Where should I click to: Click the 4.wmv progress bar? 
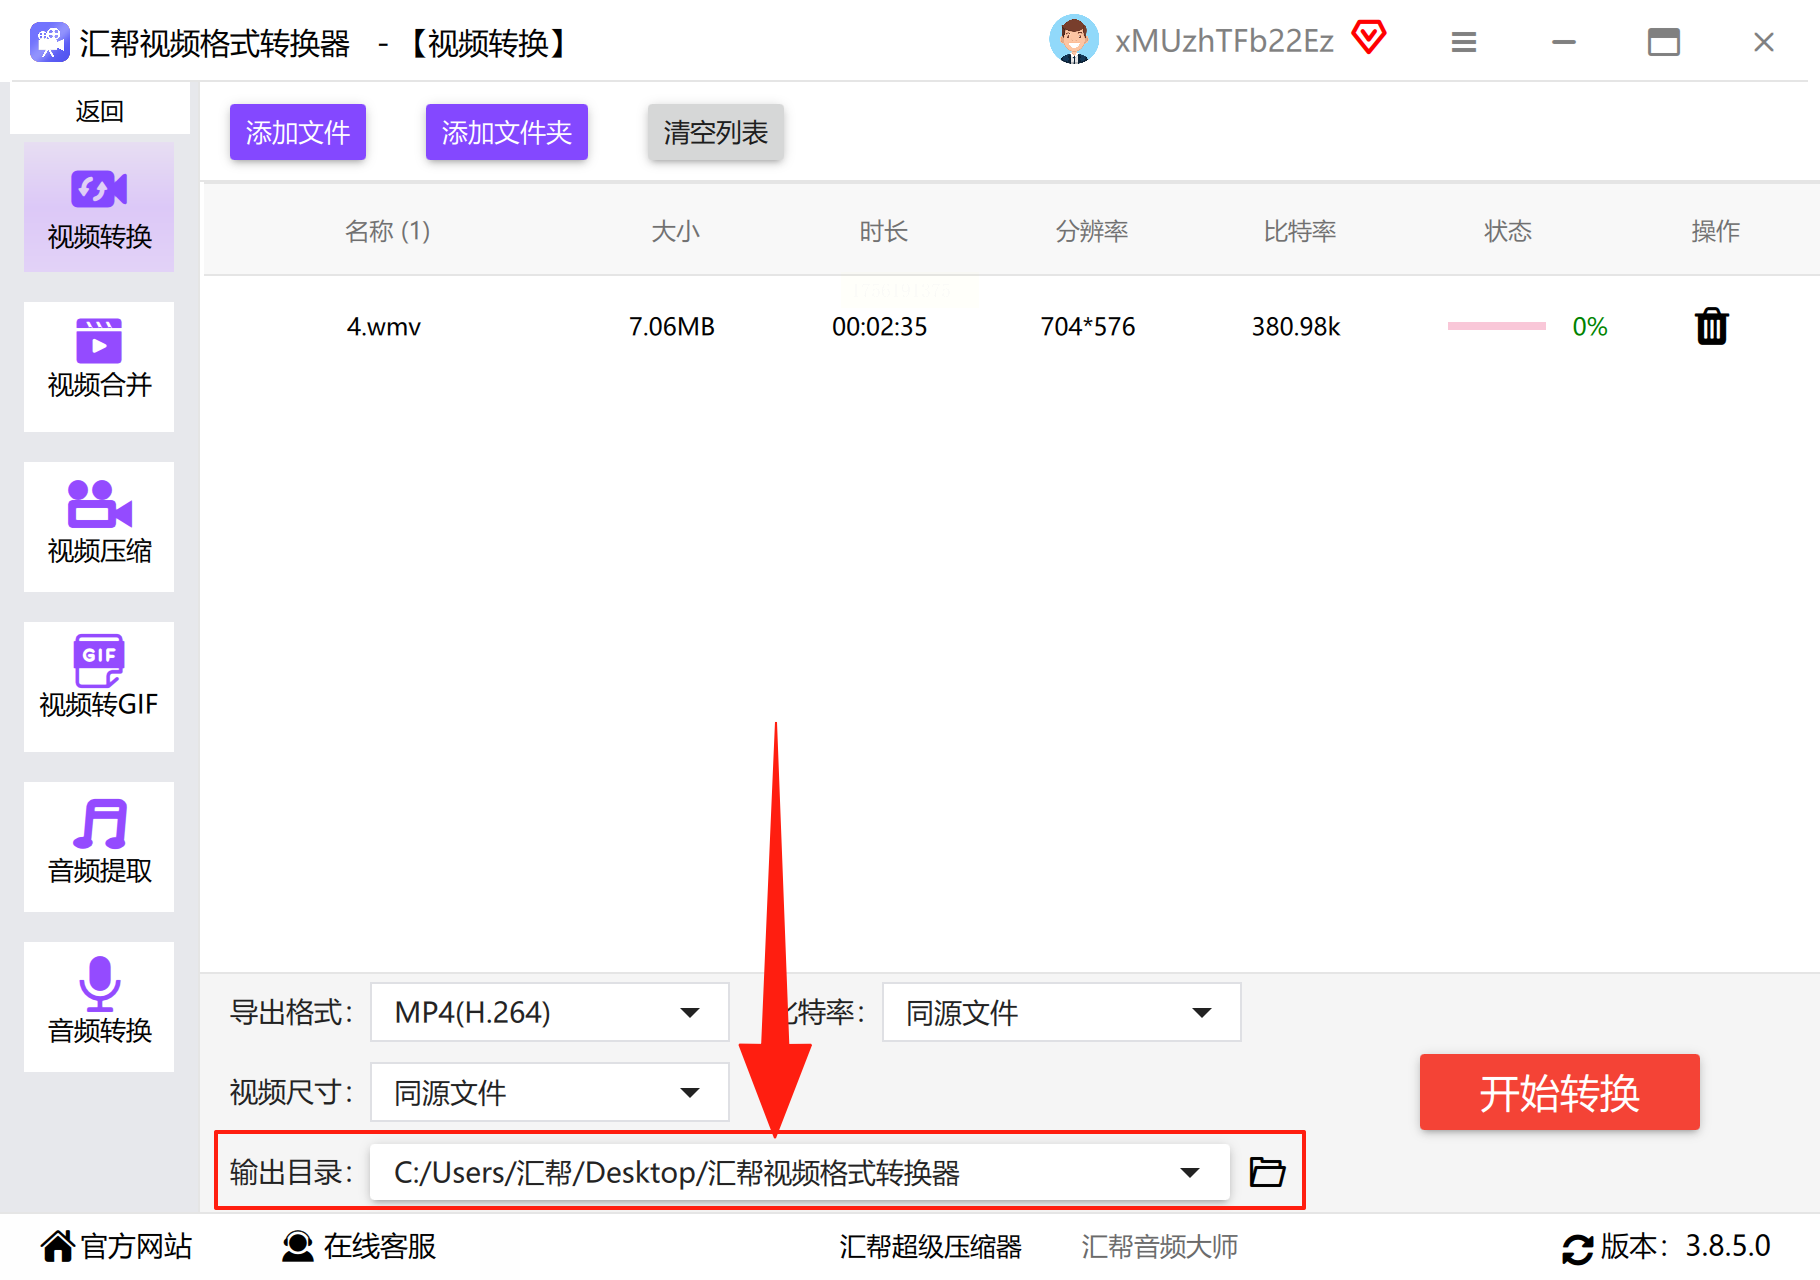tap(1496, 326)
